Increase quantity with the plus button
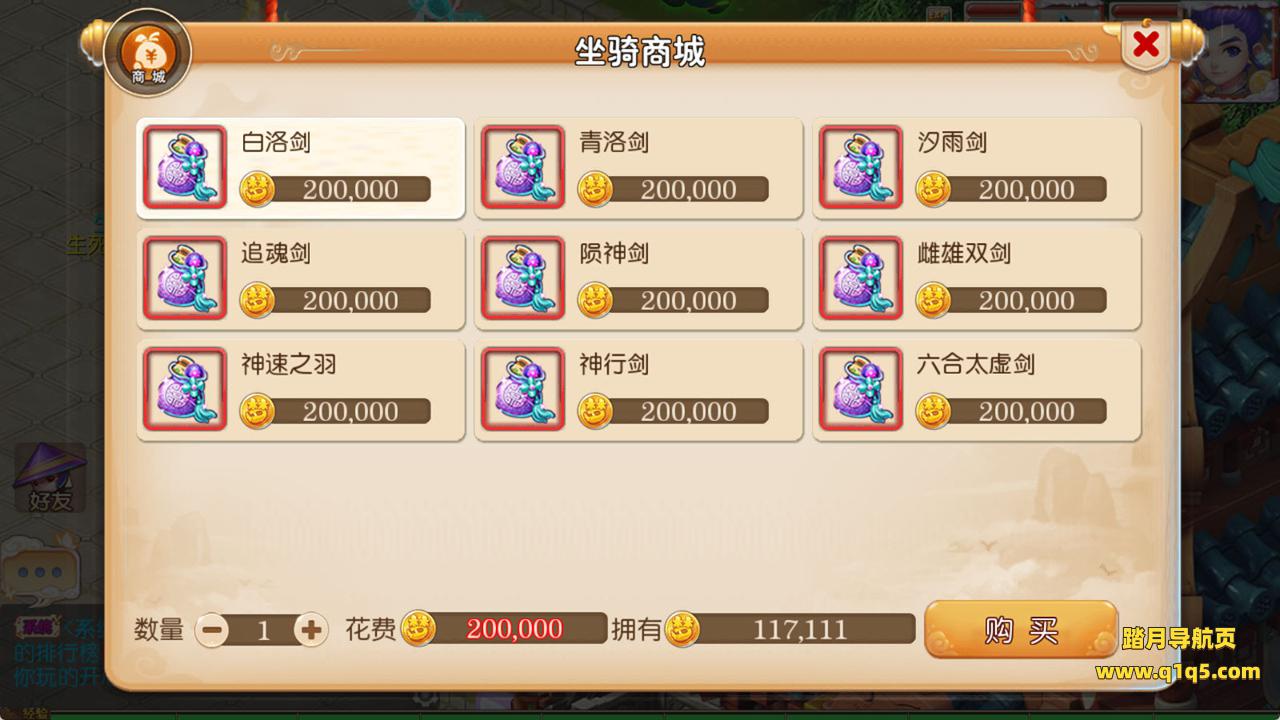Screen dimensions: 1280x720 [x=311, y=630]
